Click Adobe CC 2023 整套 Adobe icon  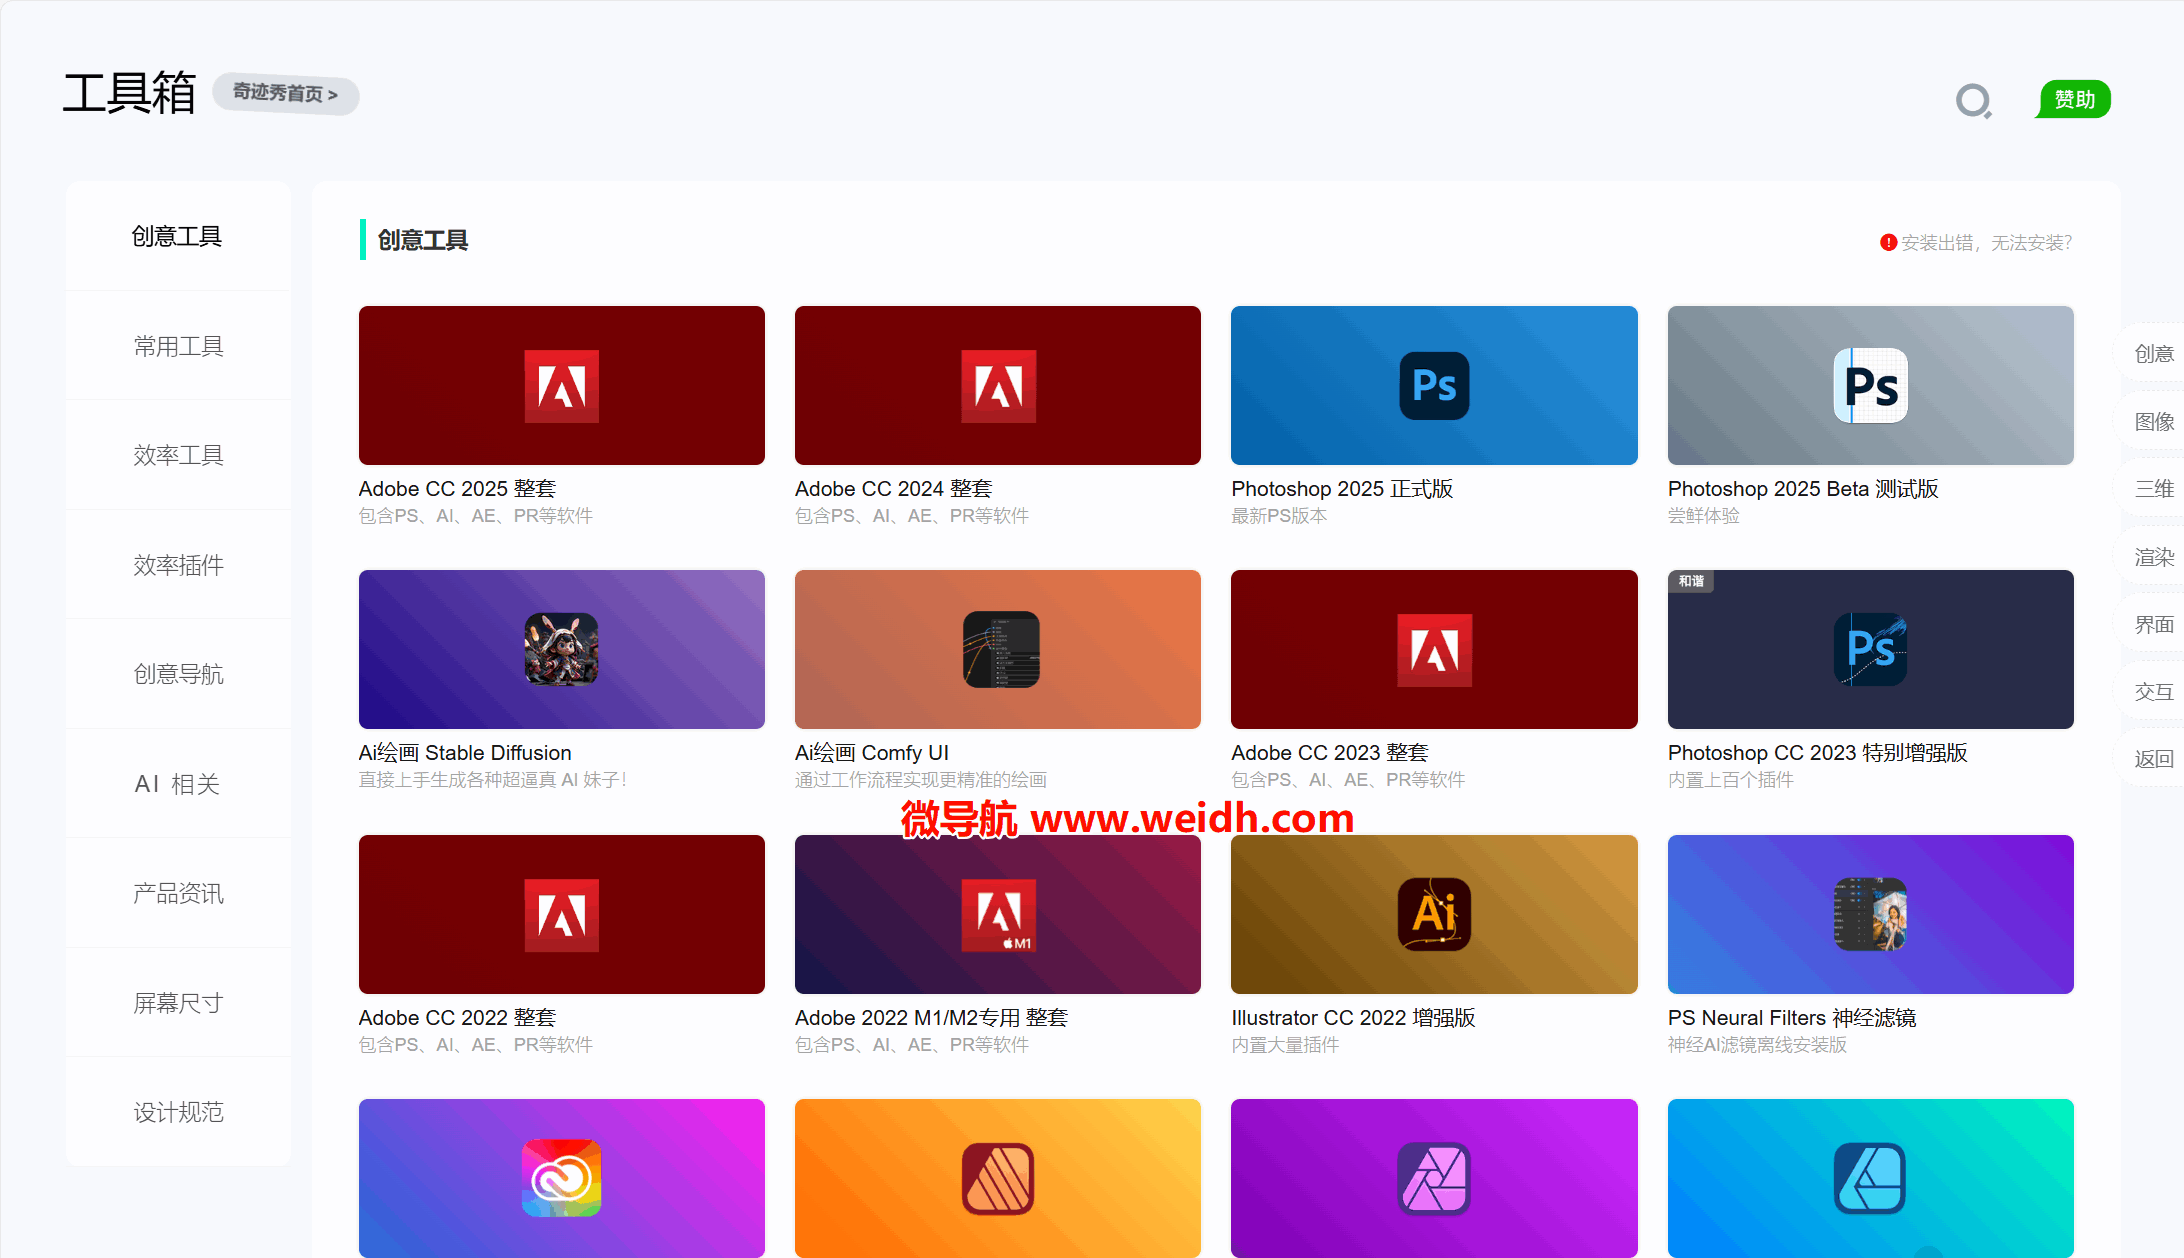1434,650
